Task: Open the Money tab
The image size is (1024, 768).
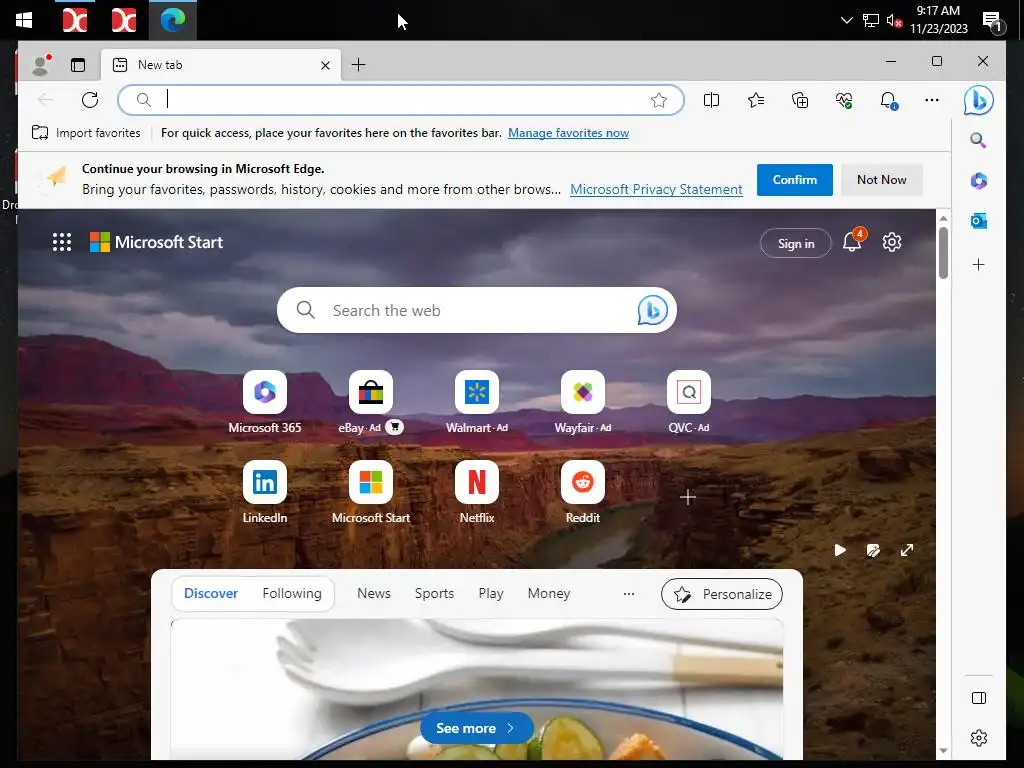Action: [x=549, y=593]
